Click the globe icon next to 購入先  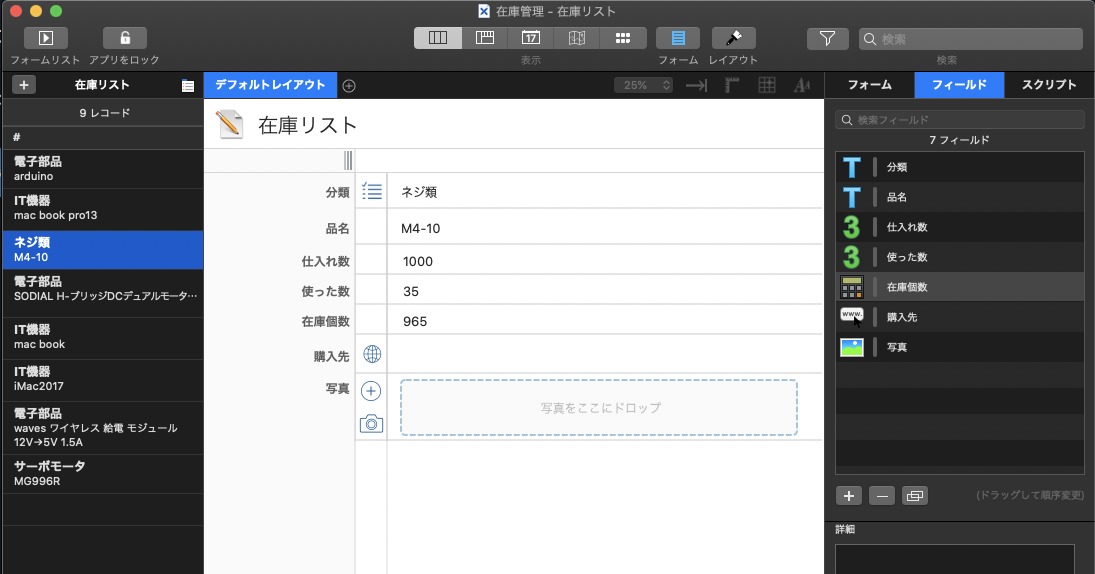point(371,354)
